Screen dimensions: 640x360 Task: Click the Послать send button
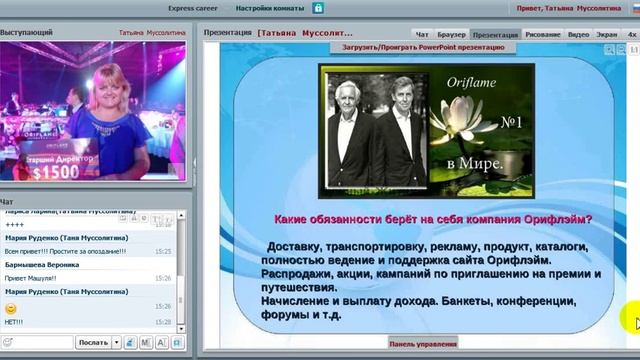[x=93, y=342]
